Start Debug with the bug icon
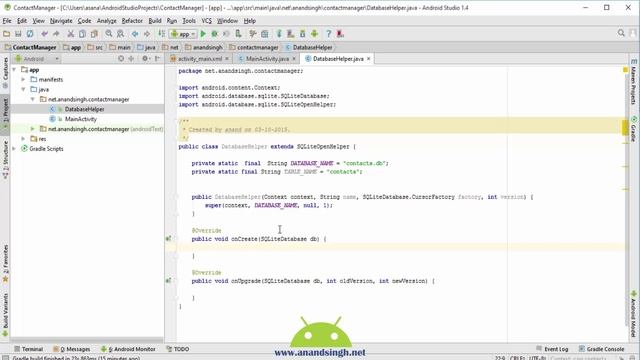This screenshot has height=360, width=640. (x=214, y=34)
